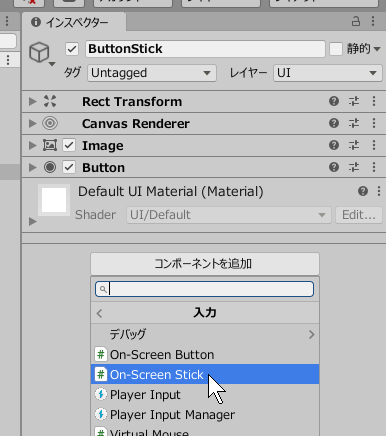
Task: Open Inspector tab options menu
Action: 373,21
